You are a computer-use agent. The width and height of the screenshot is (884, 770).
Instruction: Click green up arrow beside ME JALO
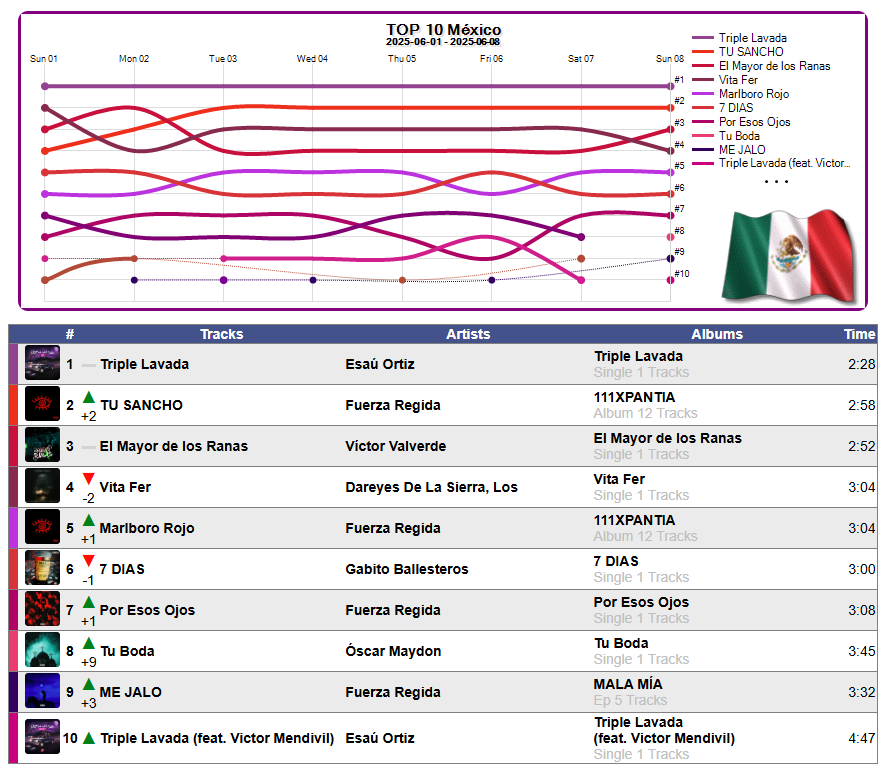(89, 684)
